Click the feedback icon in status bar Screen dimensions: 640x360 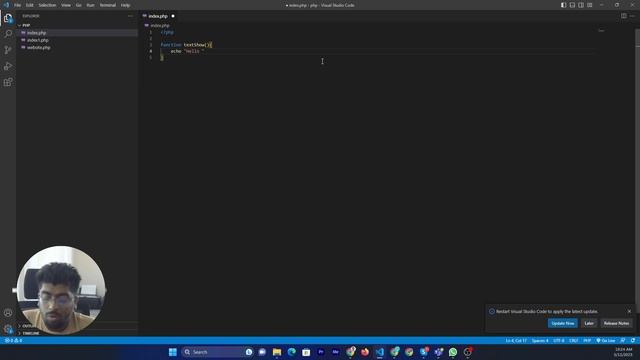point(623,340)
